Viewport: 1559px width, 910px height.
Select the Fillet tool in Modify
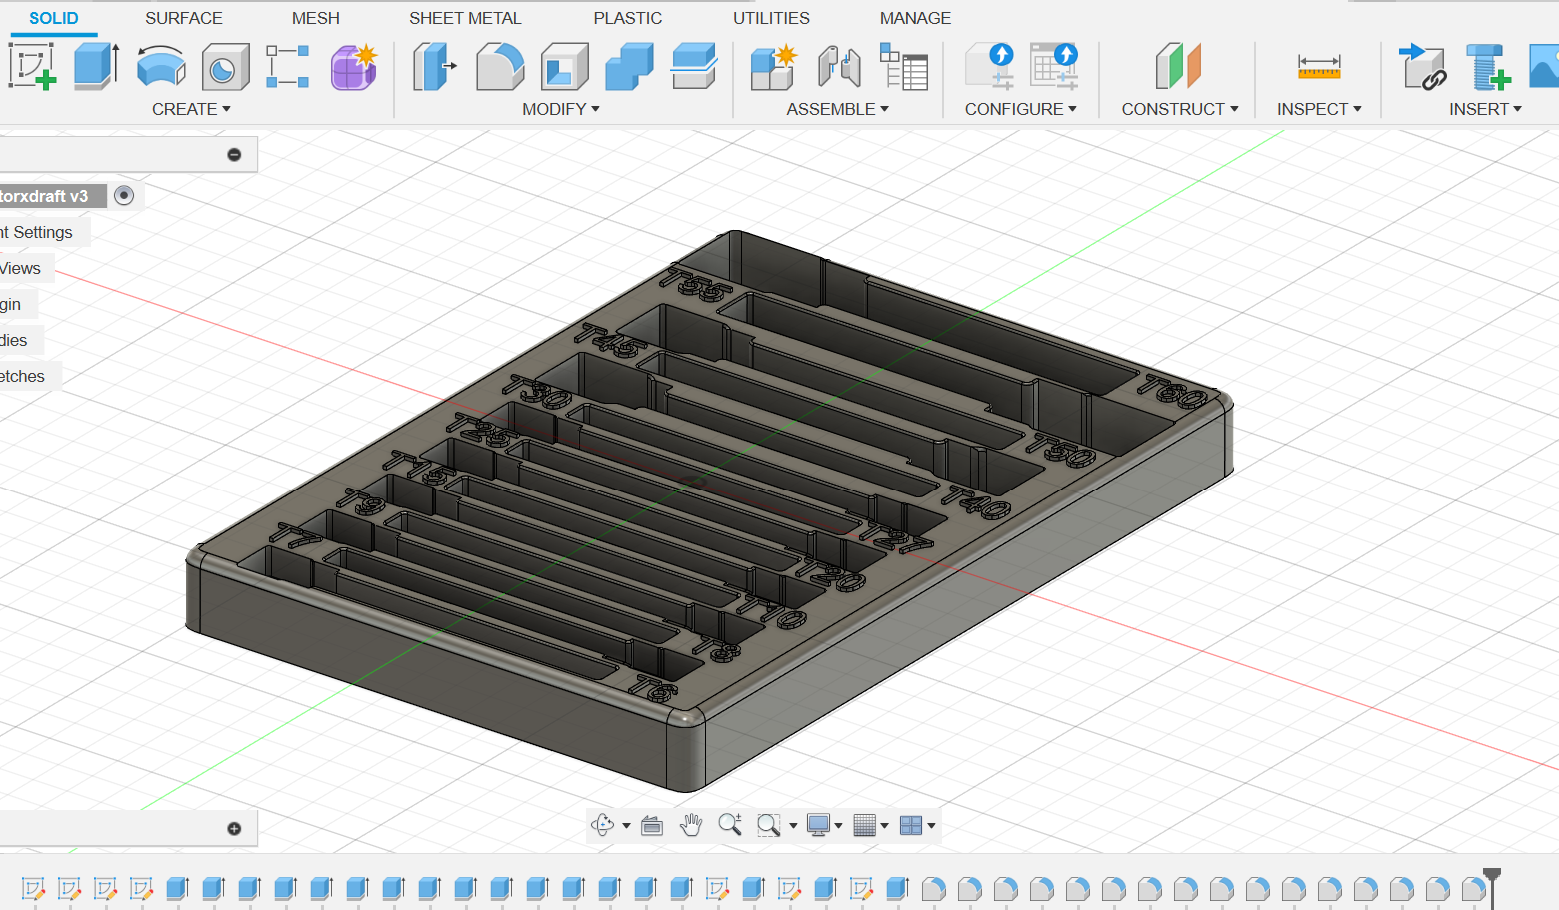point(500,66)
